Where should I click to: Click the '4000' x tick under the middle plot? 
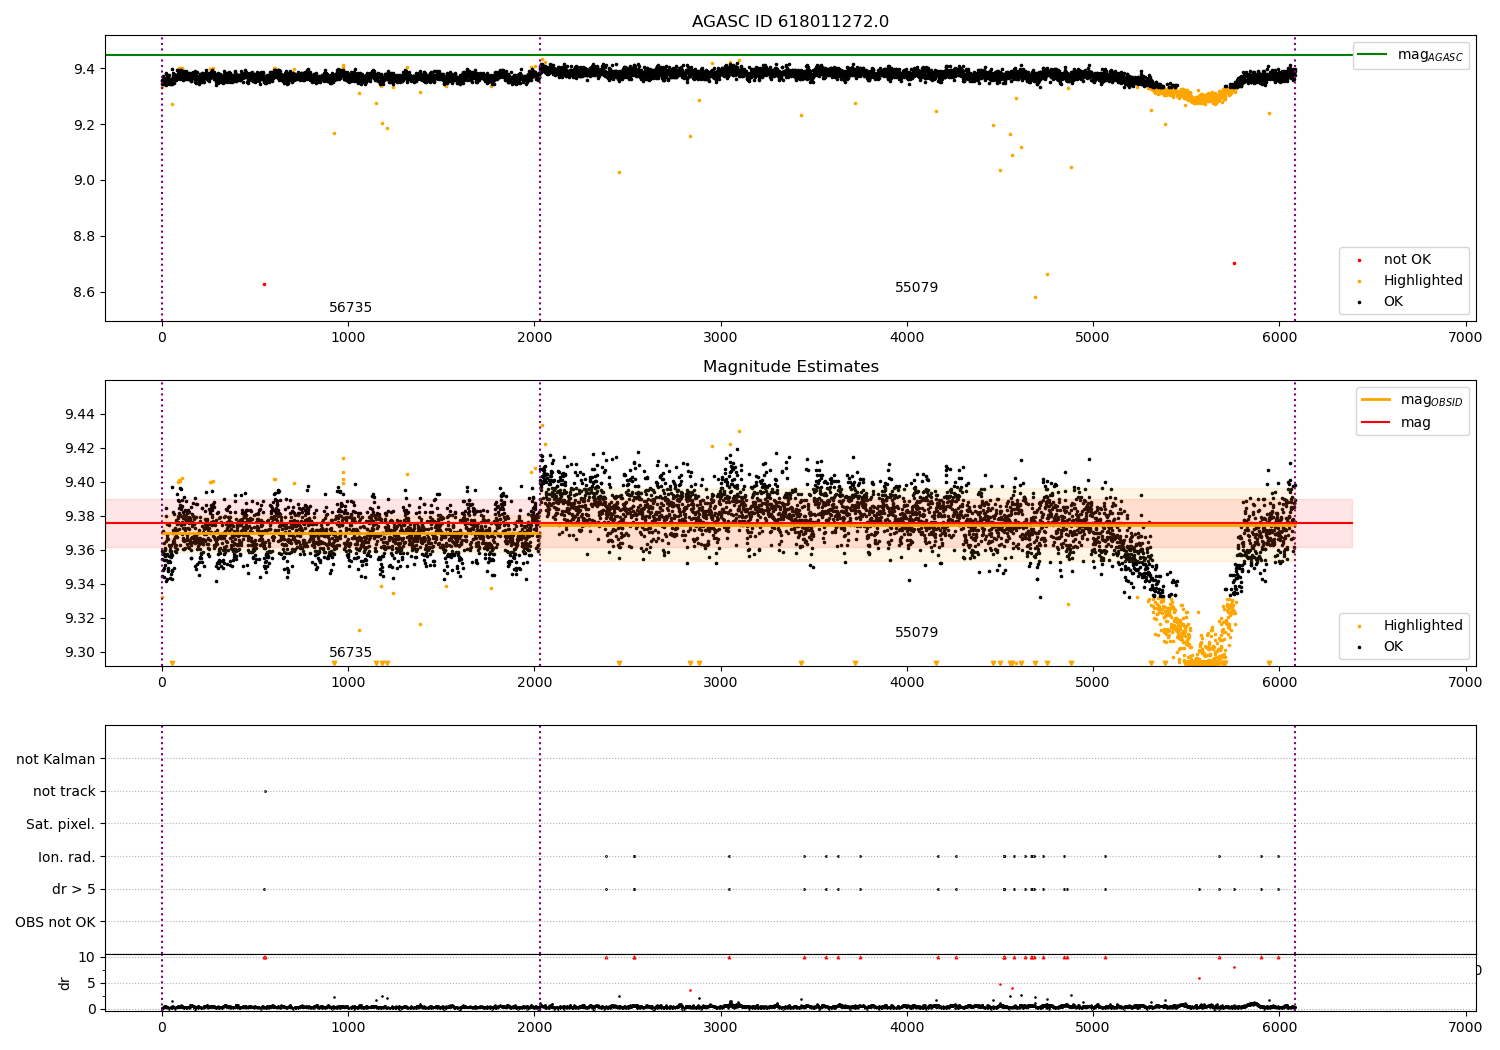pyautogui.click(x=907, y=683)
